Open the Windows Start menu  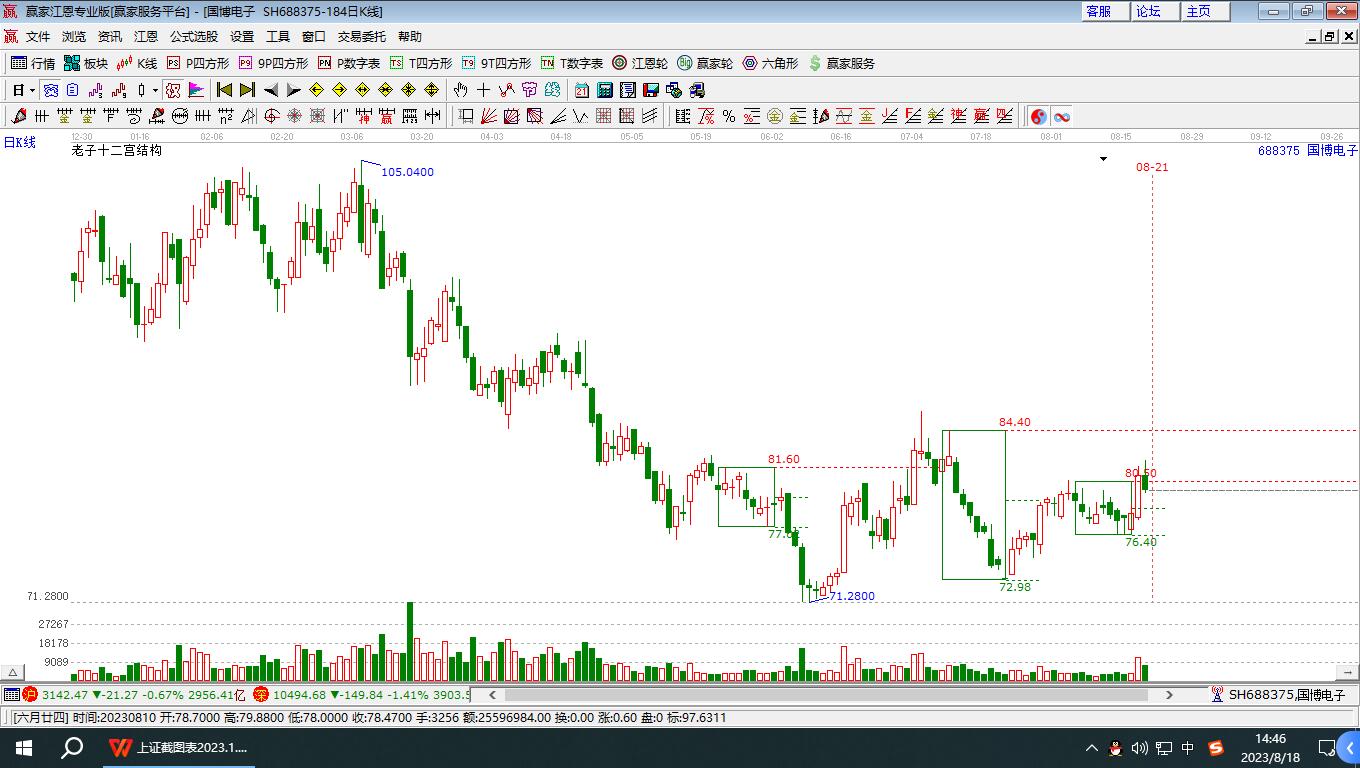click(x=24, y=747)
